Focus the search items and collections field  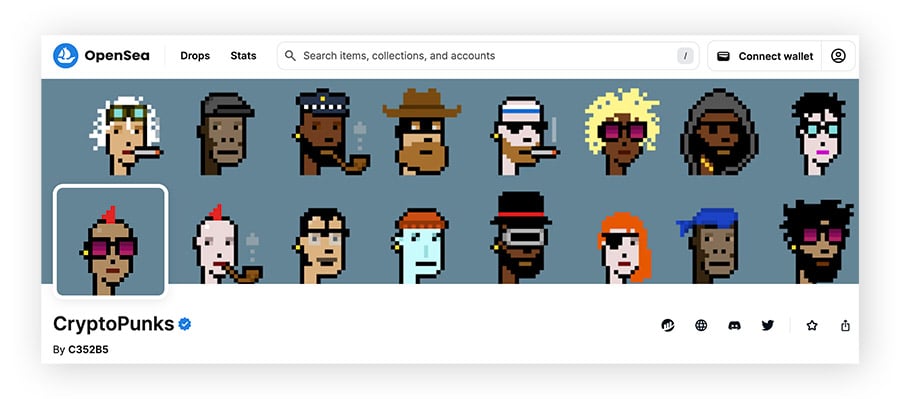click(x=488, y=56)
